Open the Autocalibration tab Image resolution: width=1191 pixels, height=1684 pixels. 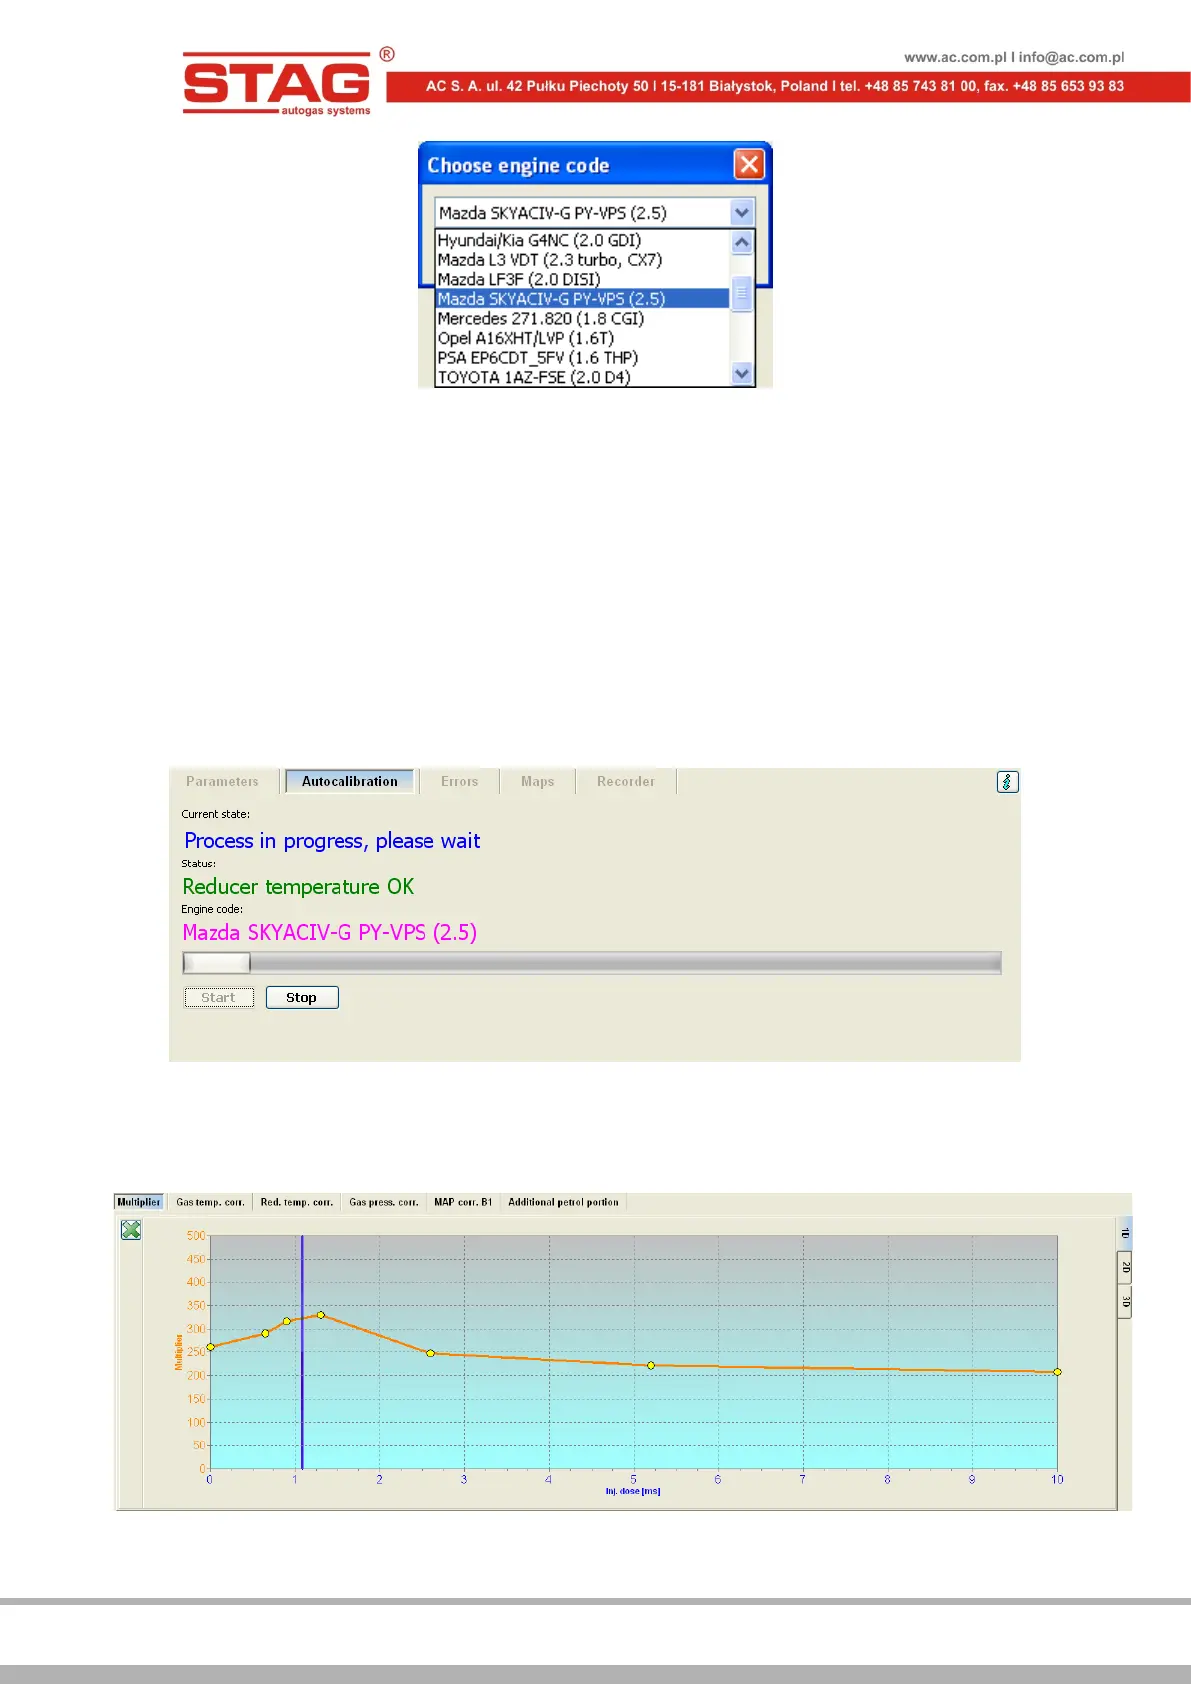pyautogui.click(x=350, y=781)
